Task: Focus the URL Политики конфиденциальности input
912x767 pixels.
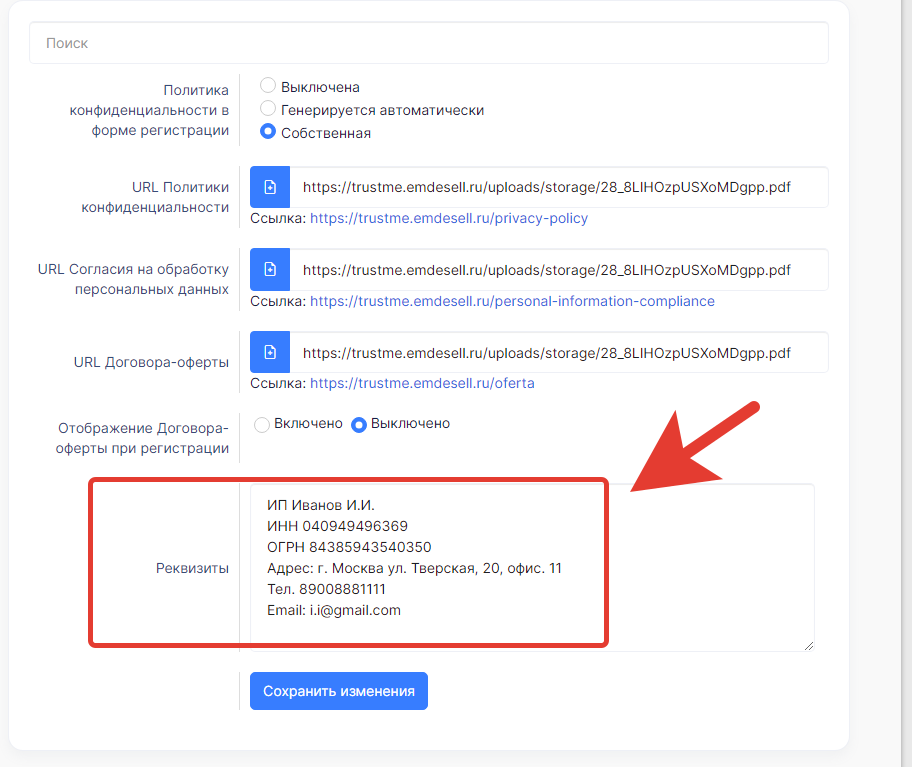Action: click(559, 187)
